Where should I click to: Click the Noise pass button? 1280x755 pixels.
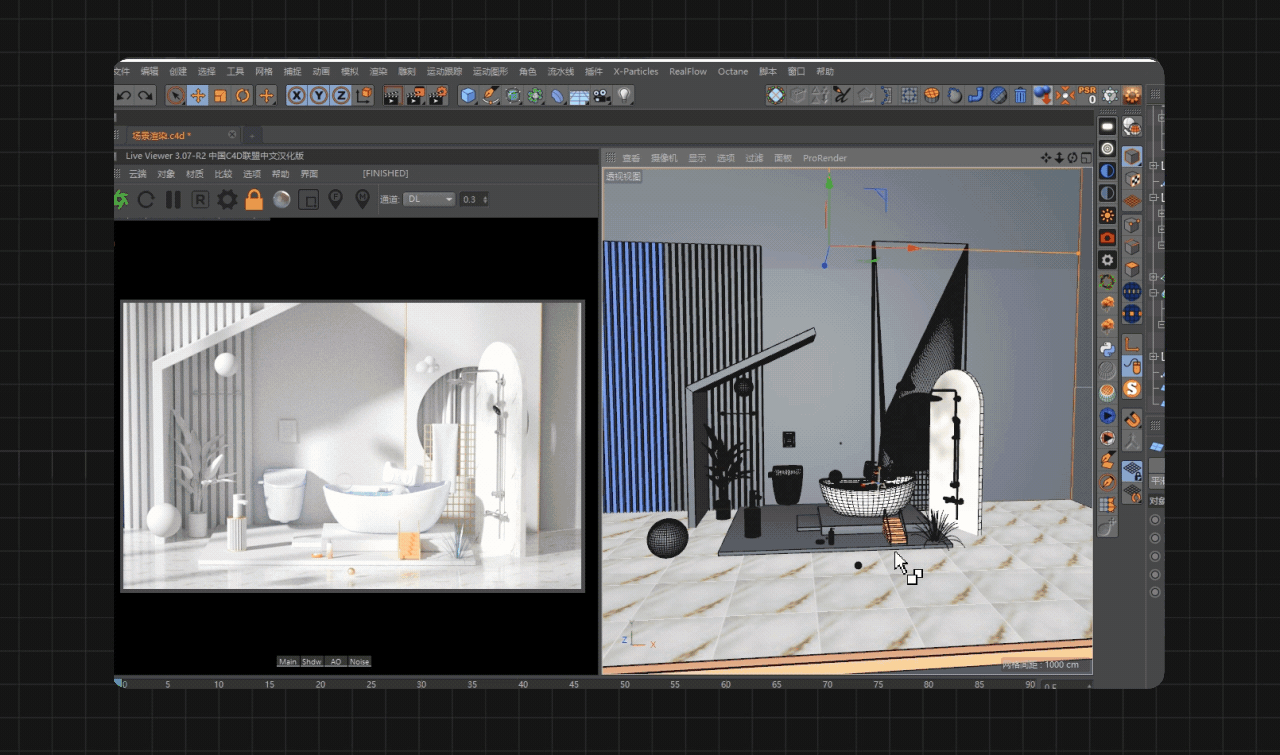[x=359, y=662]
